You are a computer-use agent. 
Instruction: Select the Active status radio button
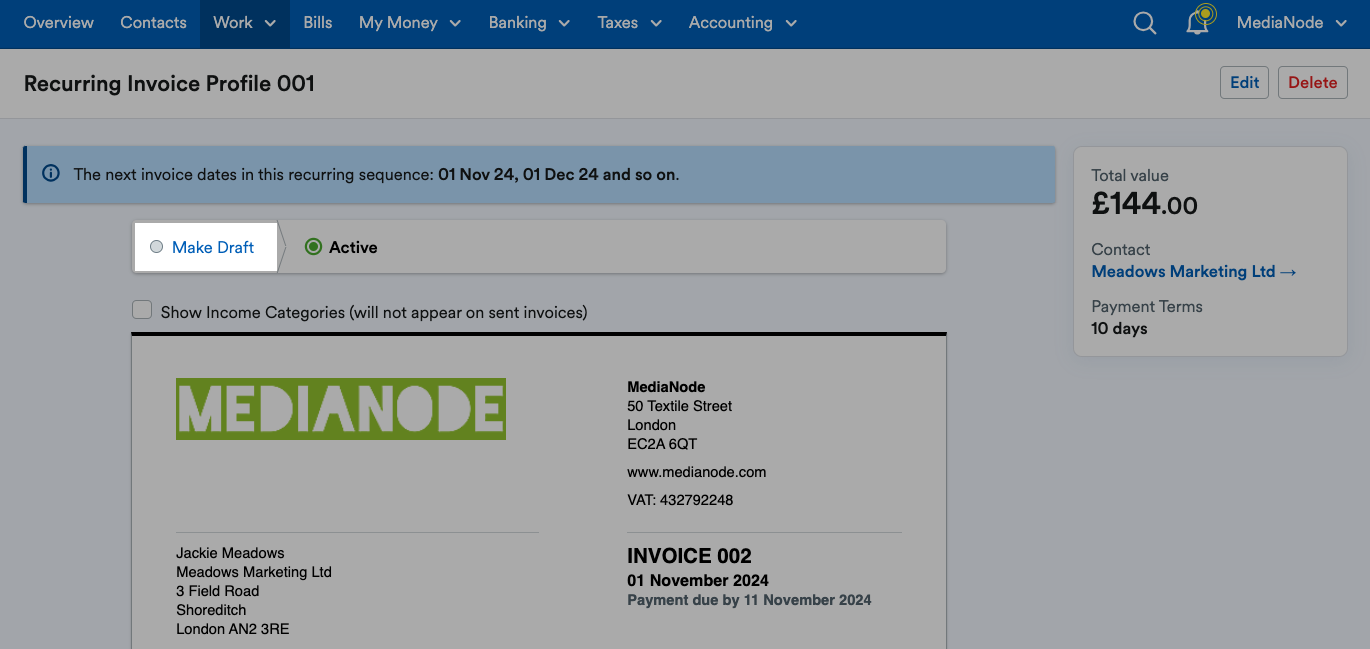[314, 246]
